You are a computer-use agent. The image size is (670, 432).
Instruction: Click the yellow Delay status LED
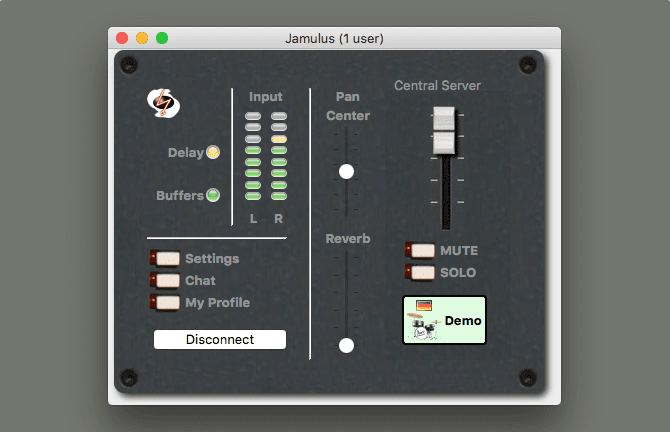(213, 153)
